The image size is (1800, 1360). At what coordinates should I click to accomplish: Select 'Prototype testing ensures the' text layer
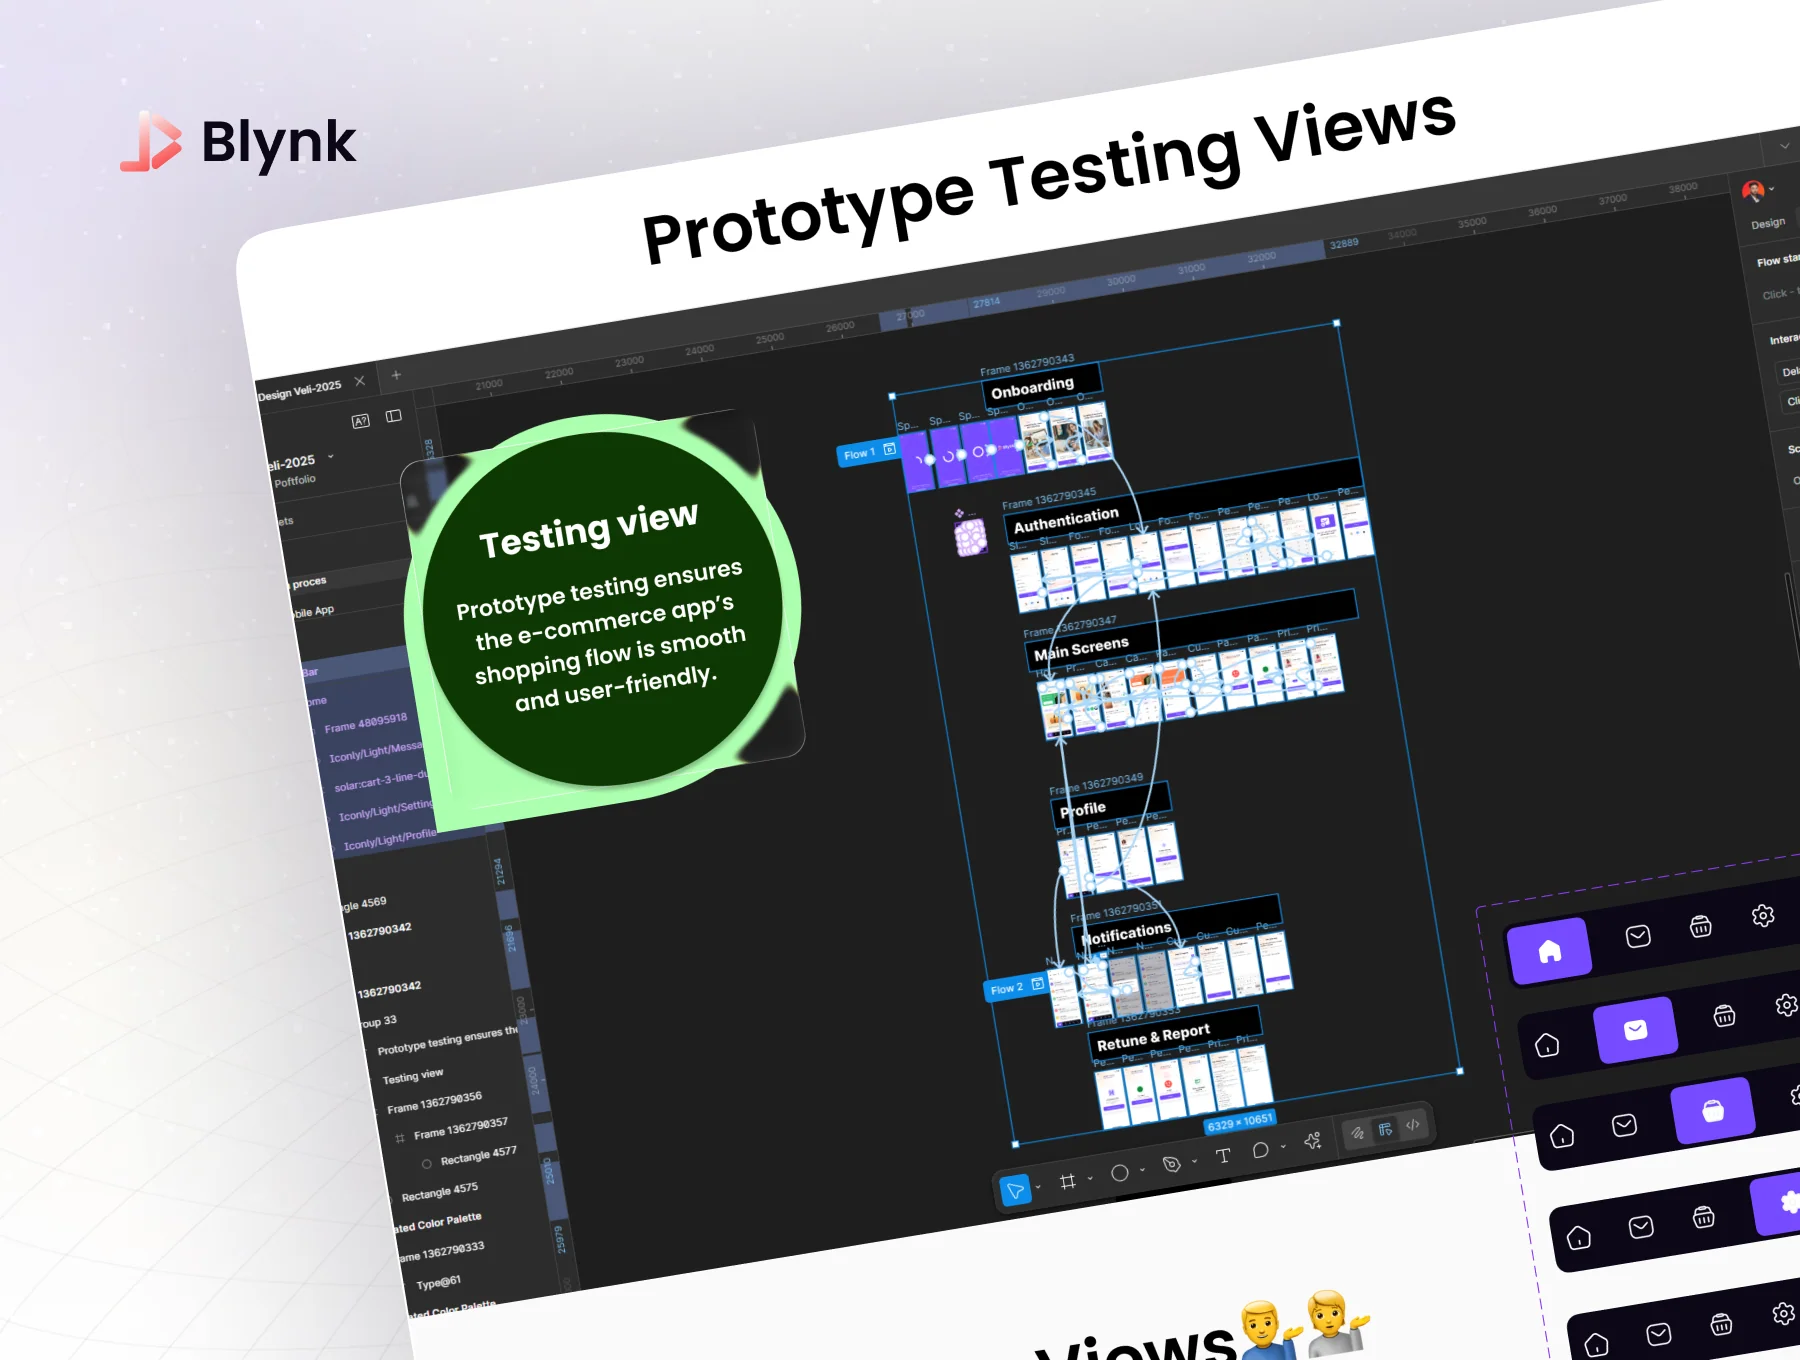tap(447, 1041)
